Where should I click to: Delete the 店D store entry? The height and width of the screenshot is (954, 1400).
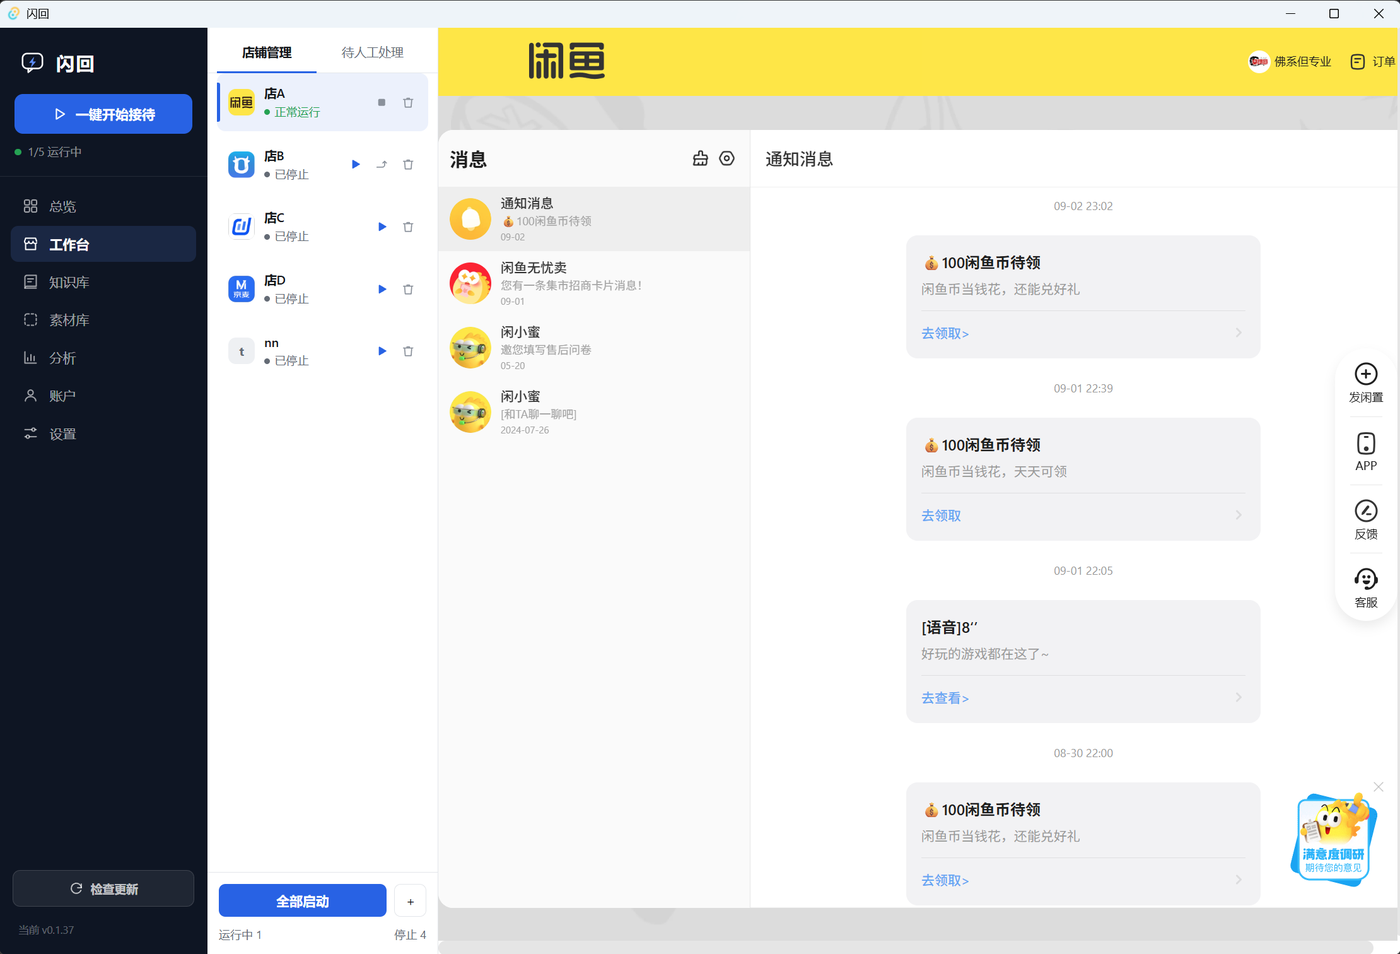(408, 289)
